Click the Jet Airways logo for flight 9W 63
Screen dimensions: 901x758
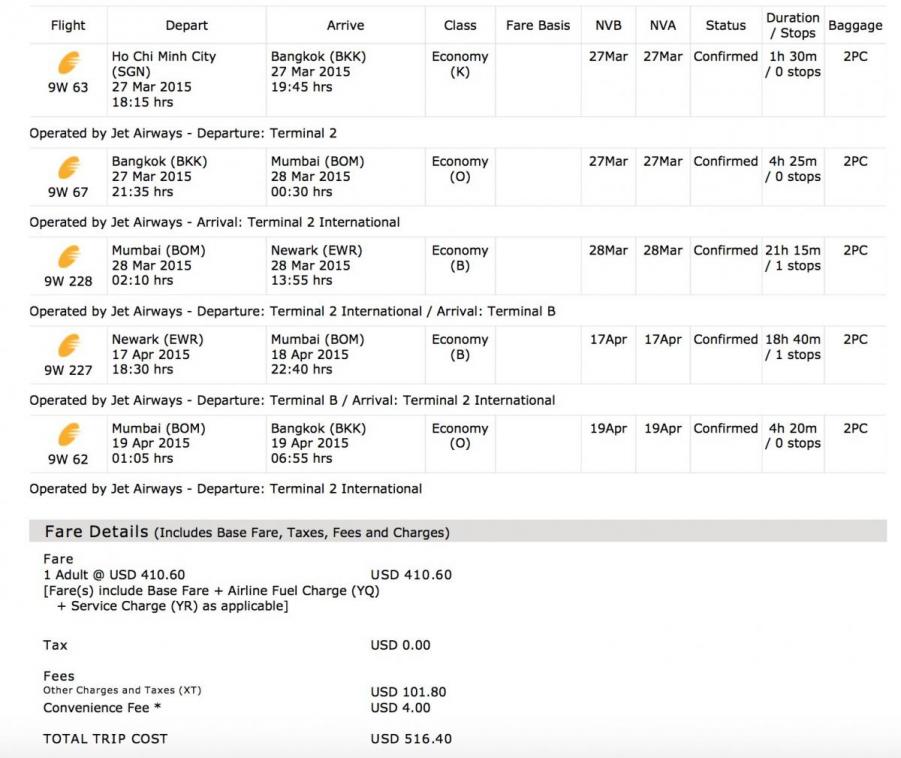tap(68, 63)
